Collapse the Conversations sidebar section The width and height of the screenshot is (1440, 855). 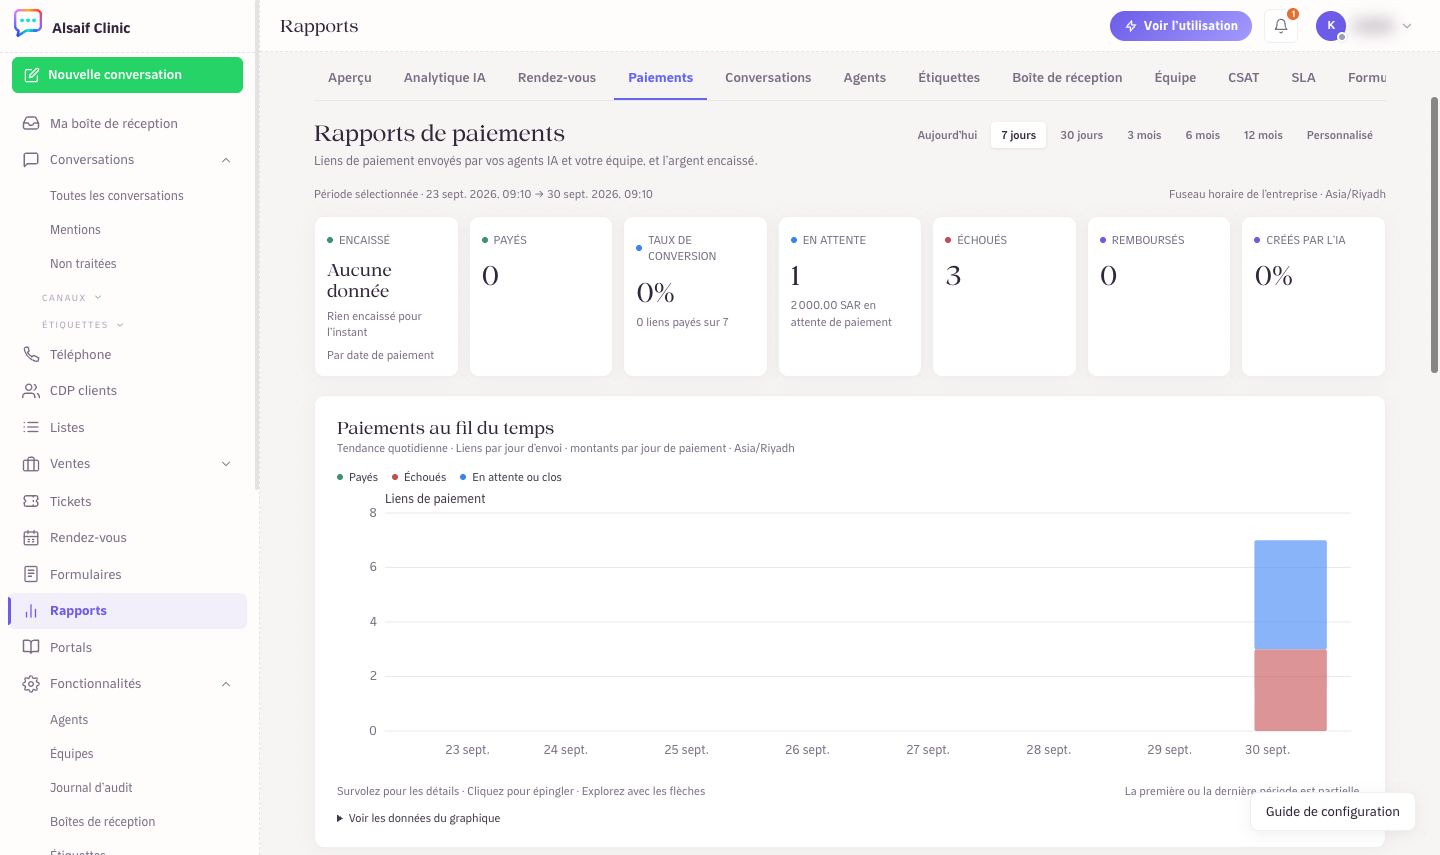(x=226, y=160)
